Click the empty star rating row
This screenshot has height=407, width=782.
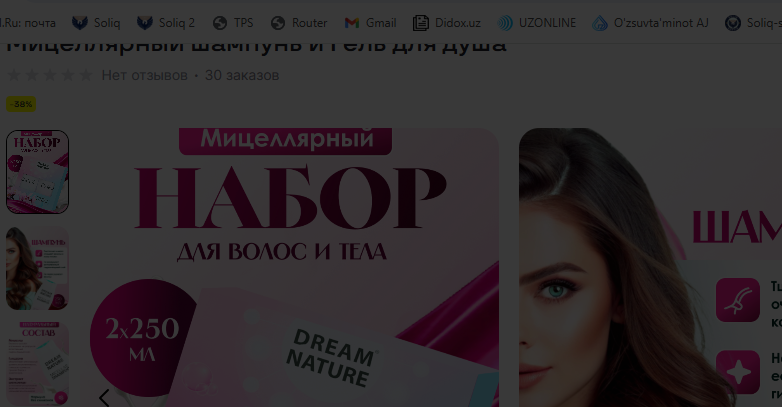pos(50,75)
